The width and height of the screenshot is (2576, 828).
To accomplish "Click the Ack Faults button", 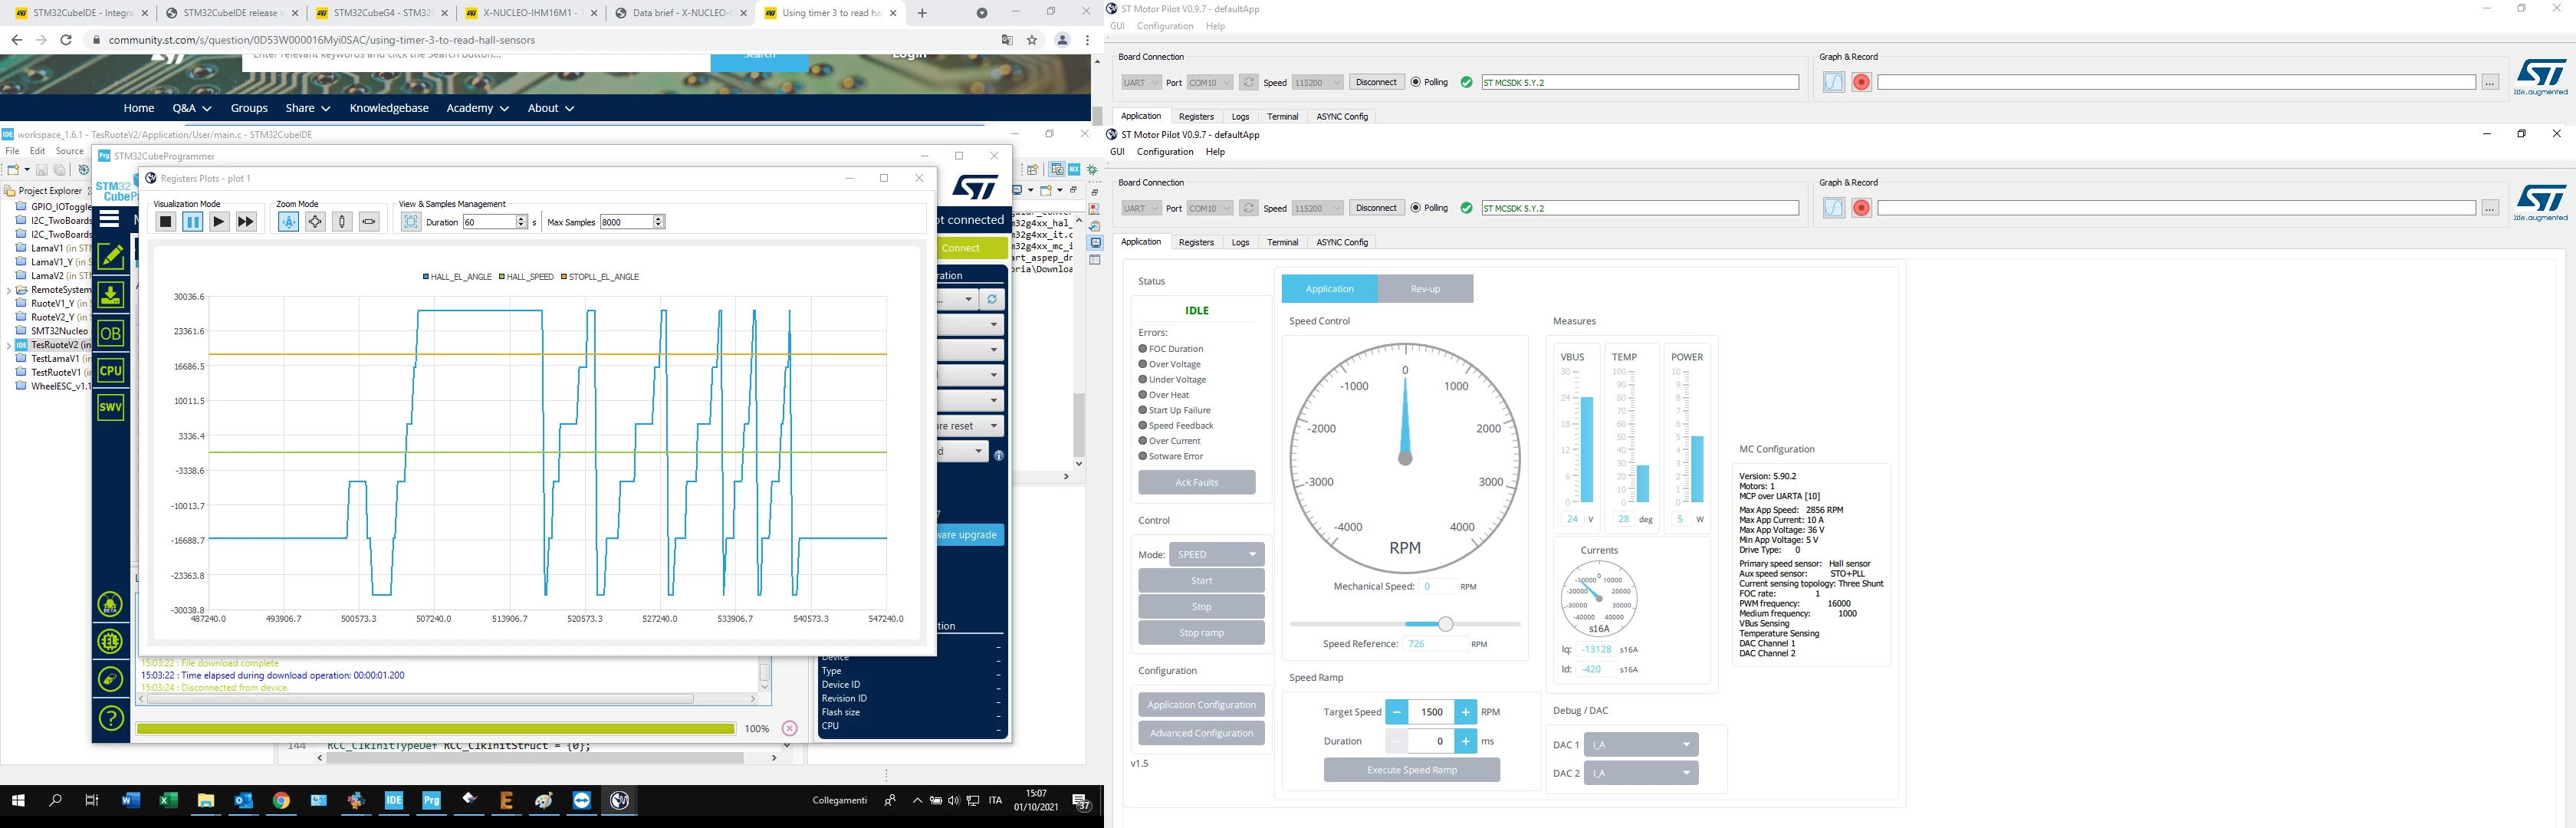I will click(1197, 482).
